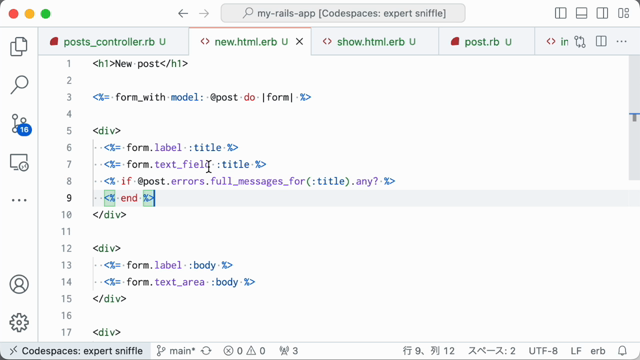Open Source Control with 16 changes
This screenshot has height=360, width=640.
point(20,124)
